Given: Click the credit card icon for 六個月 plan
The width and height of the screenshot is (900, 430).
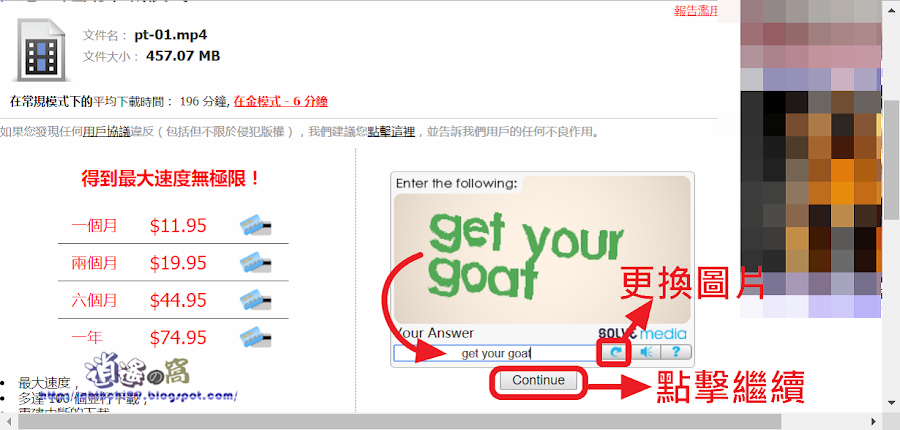Looking at the screenshot, I should pos(255,300).
